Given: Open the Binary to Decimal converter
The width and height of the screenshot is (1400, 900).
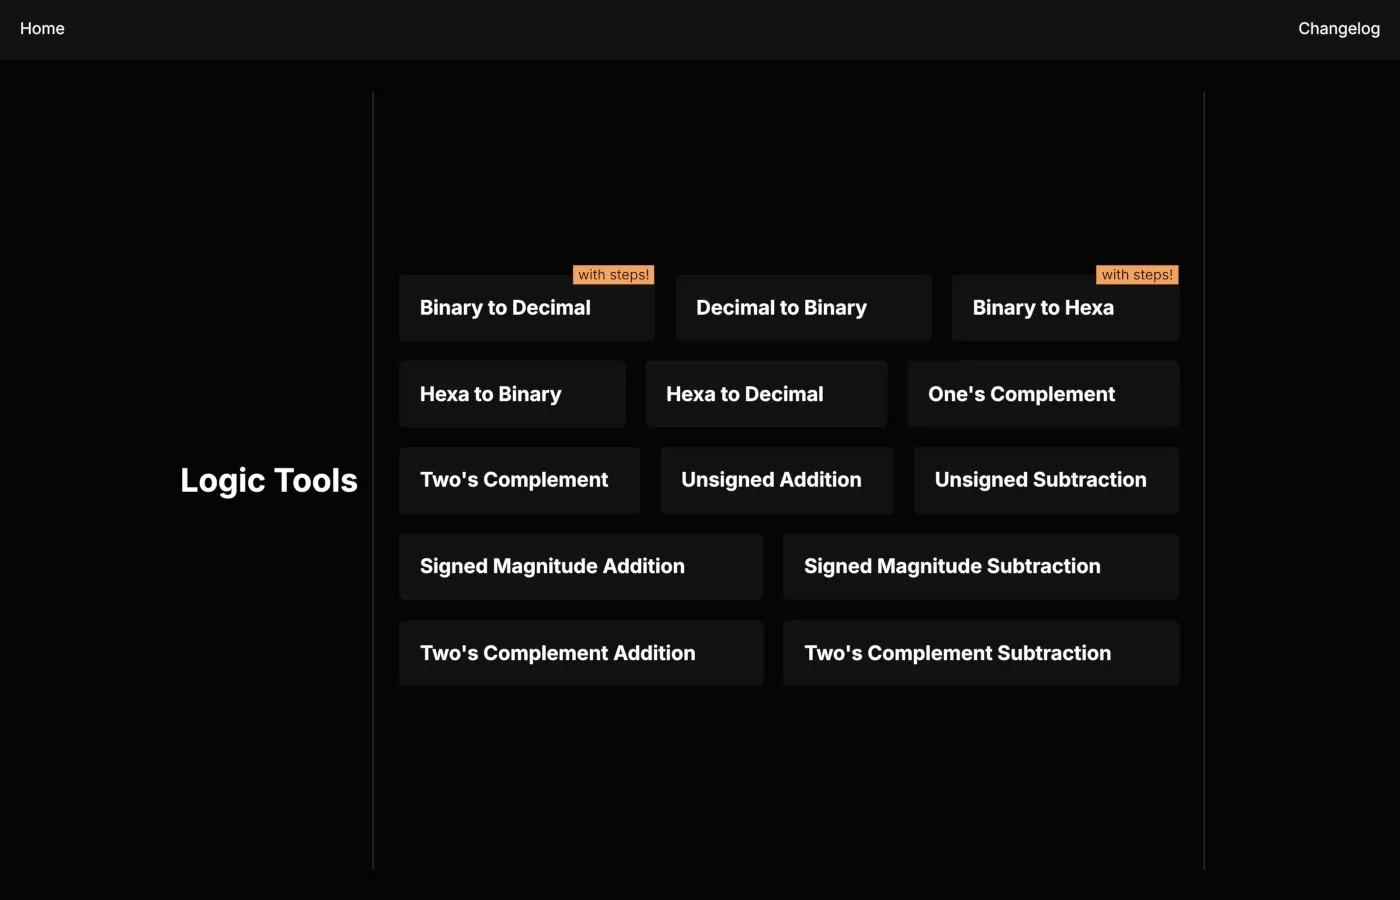Looking at the screenshot, I should click(526, 307).
